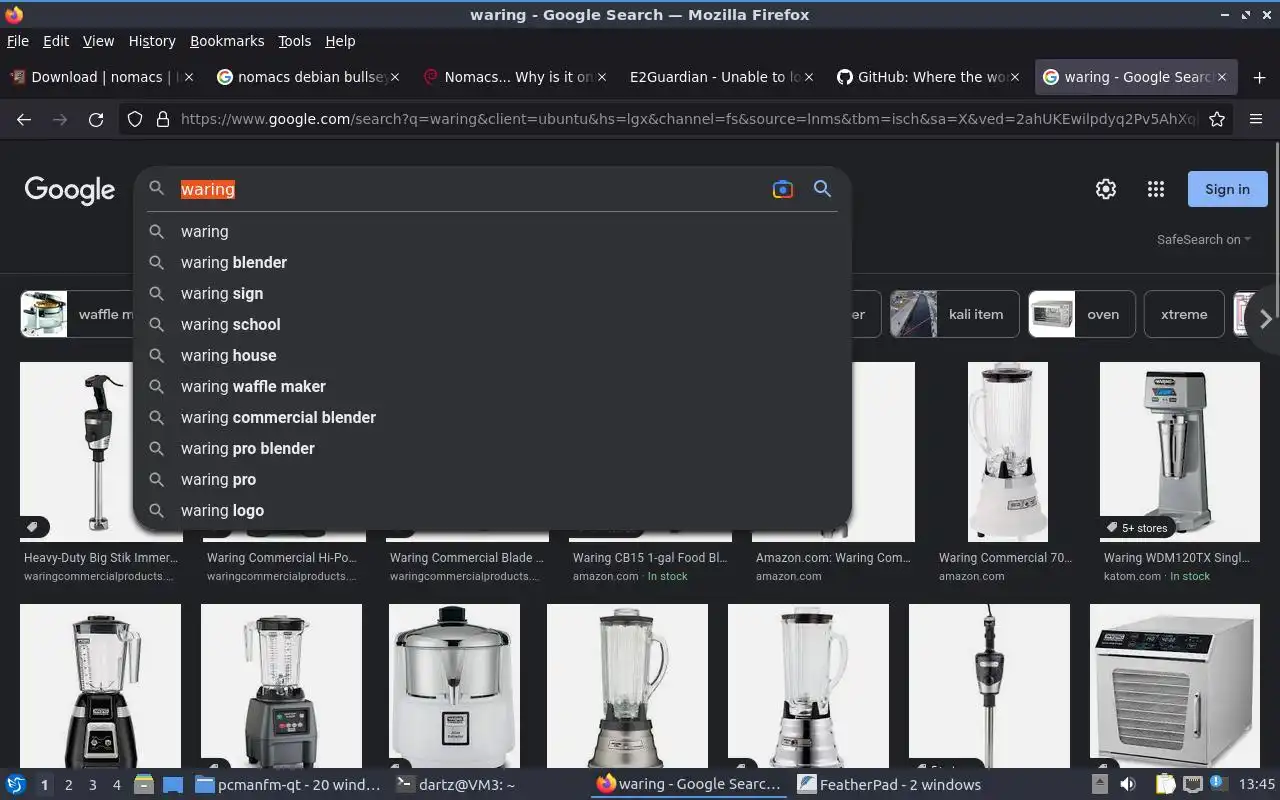Choose 'waring logo' suggestion

pyautogui.click(x=492, y=510)
